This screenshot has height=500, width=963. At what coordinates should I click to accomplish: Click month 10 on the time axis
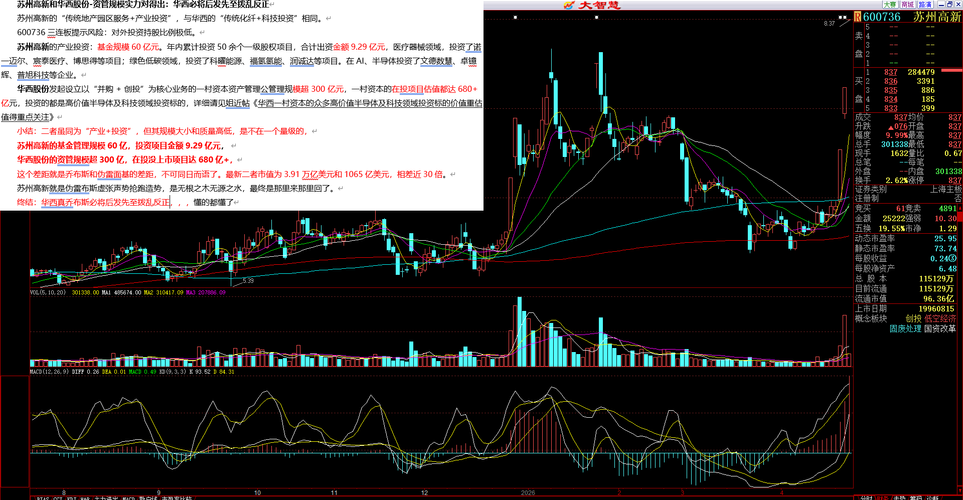[257, 493]
